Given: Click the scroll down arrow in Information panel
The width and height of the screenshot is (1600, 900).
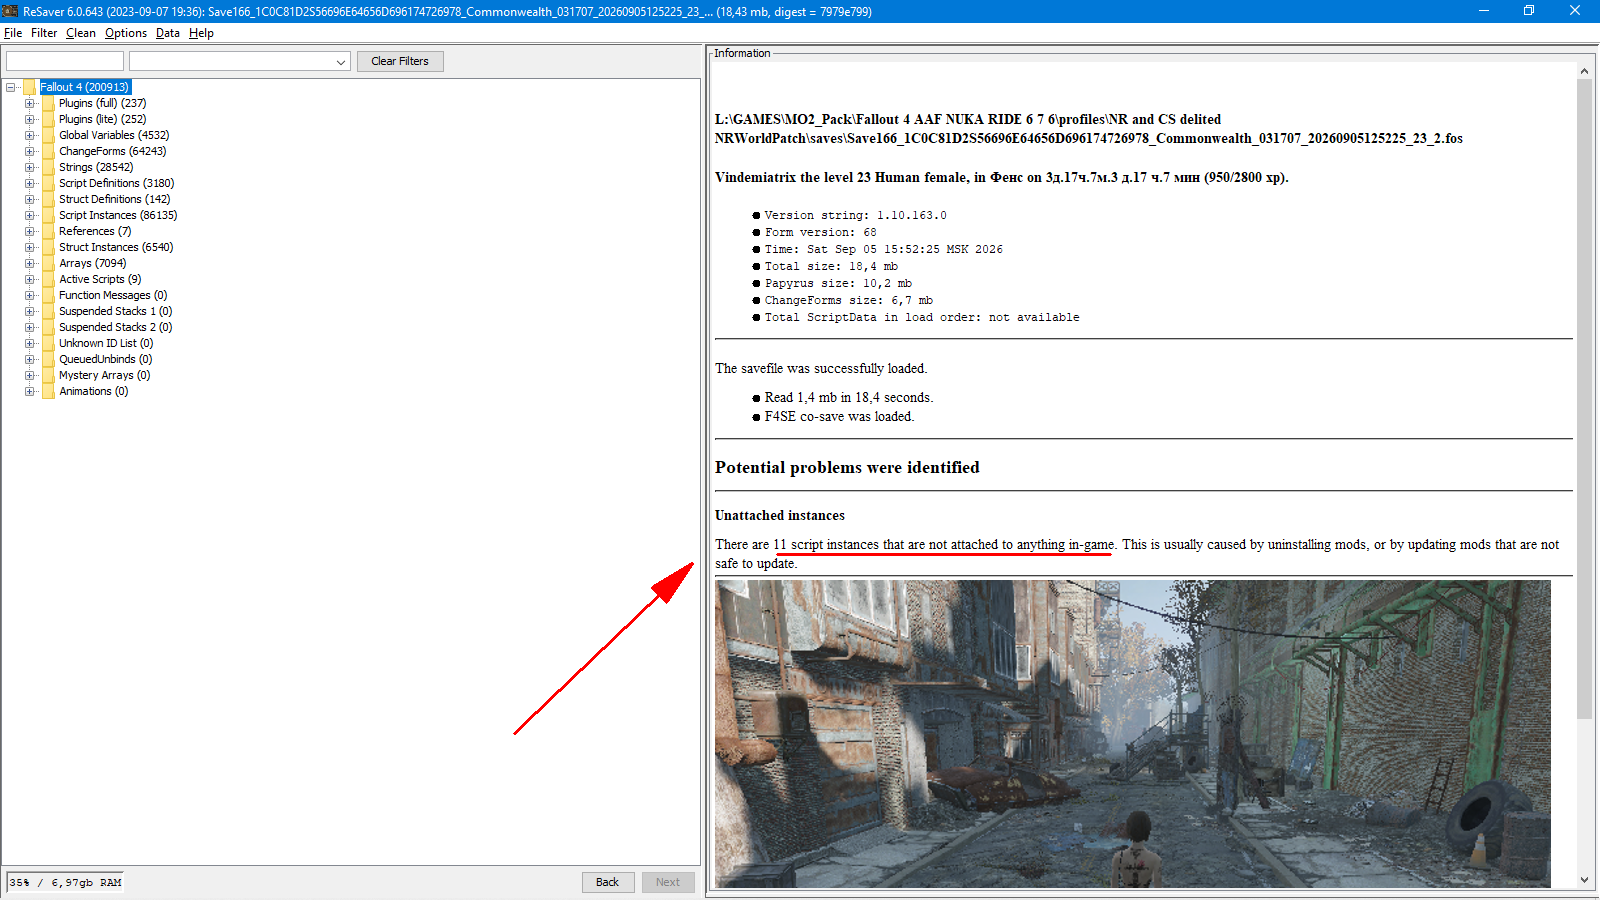Looking at the screenshot, I should [x=1584, y=880].
